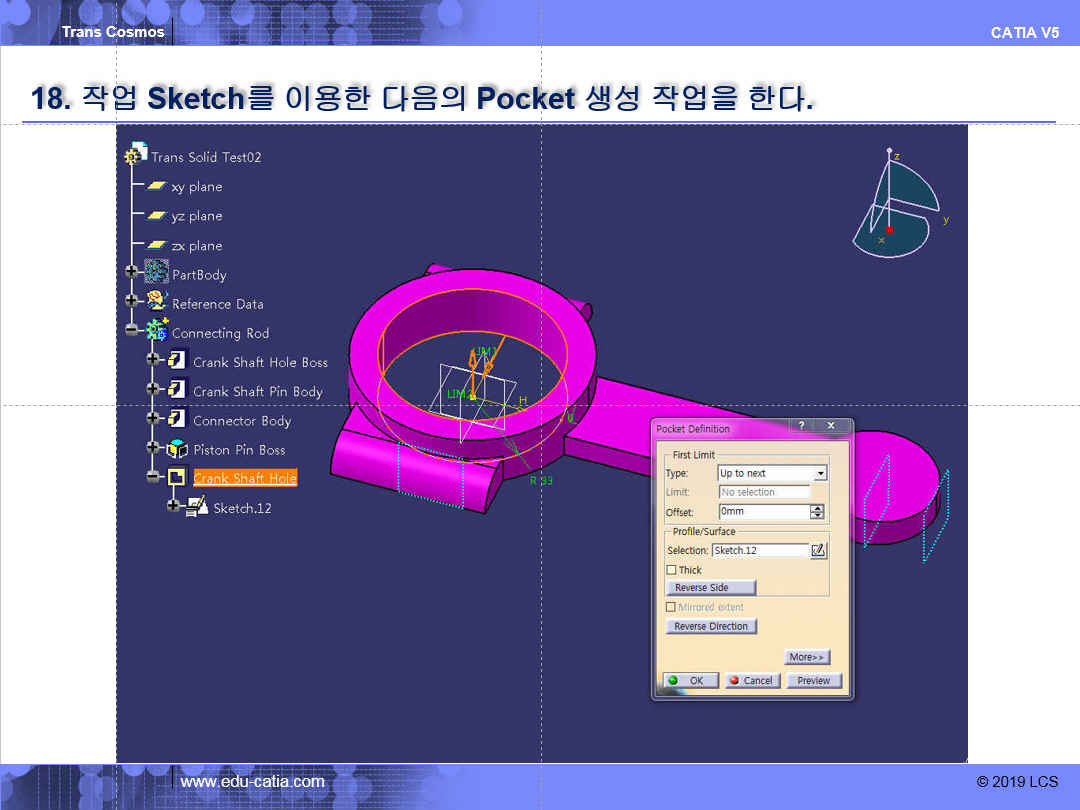The height and width of the screenshot is (810, 1080).
Task: Toggle the Mirrored extent checkbox
Action: 672,607
